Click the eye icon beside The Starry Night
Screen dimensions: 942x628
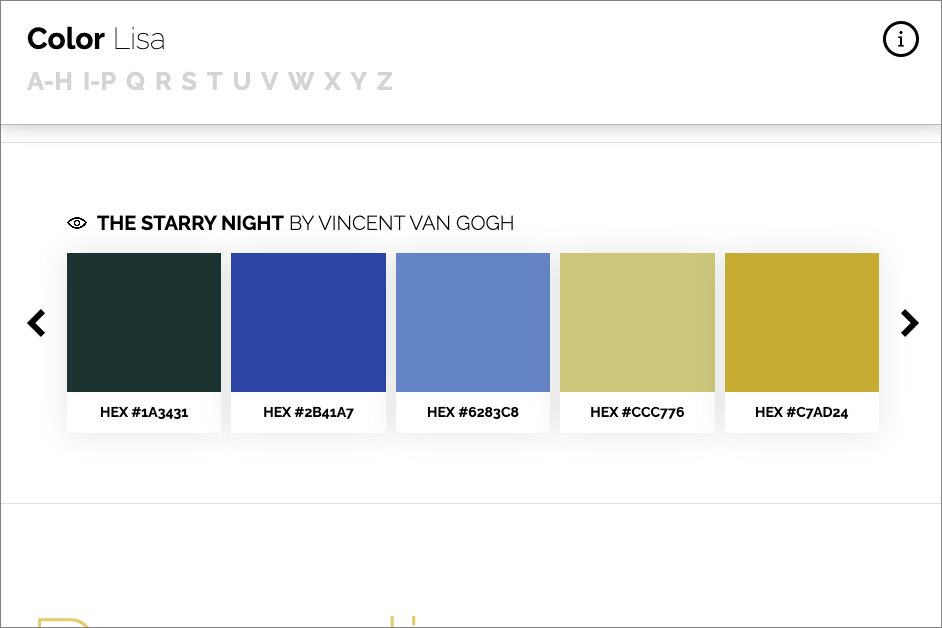click(x=77, y=223)
